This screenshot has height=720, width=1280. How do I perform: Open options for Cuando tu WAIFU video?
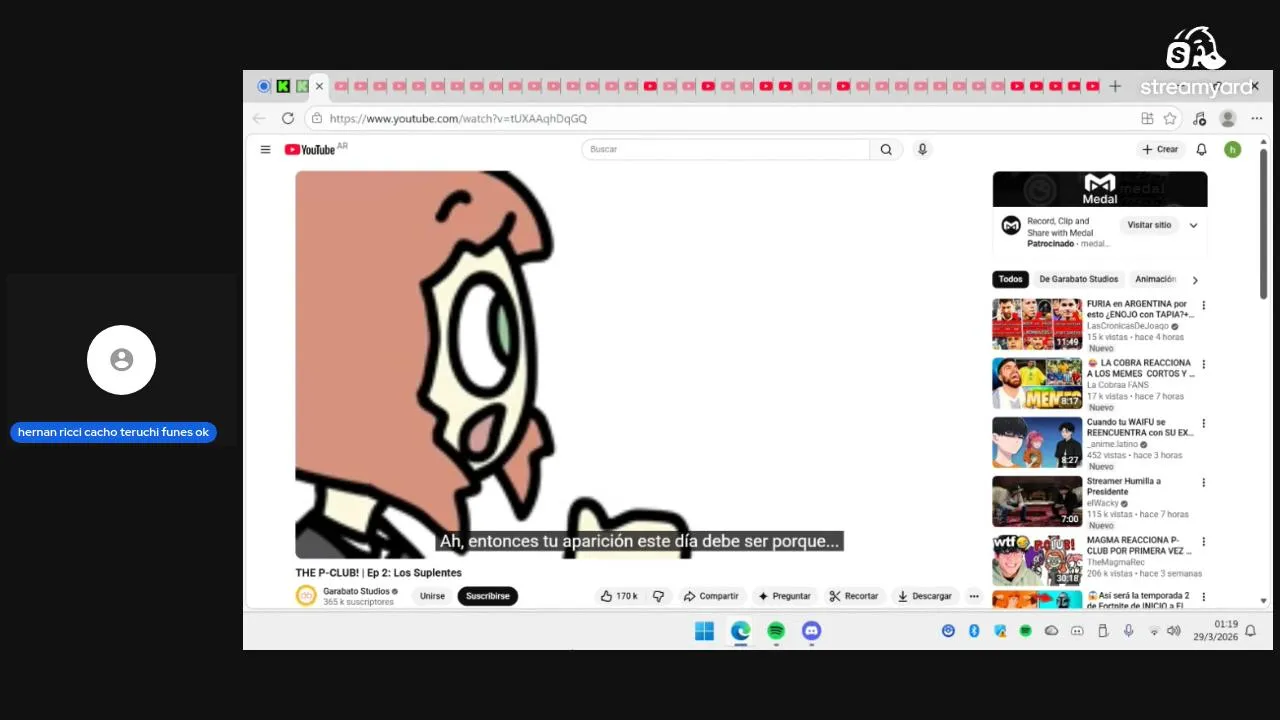[1203, 423]
